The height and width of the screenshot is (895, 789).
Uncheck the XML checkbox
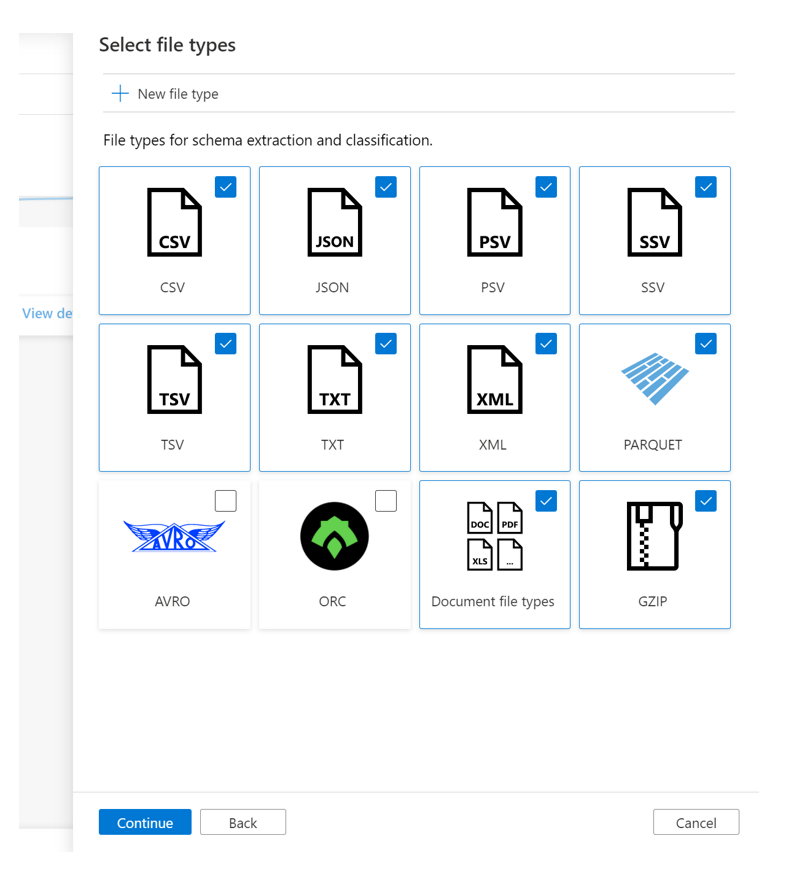(546, 344)
